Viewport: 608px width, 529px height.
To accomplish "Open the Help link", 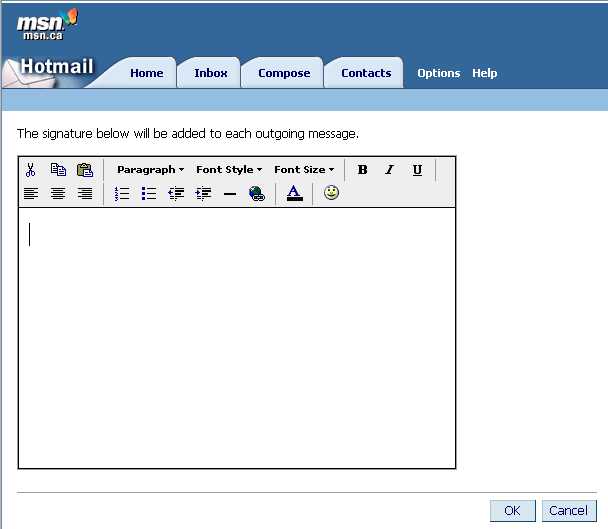I will pos(484,73).
